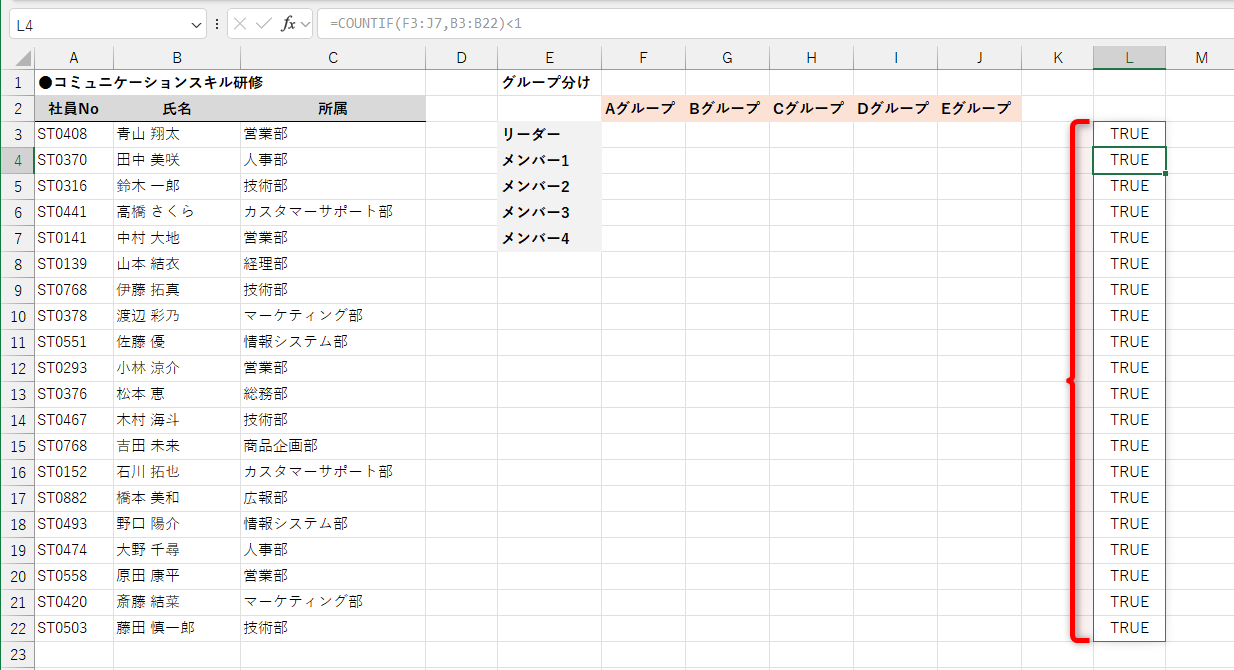1234x670 pixels.
Task: Select the Dグループ header cell
Action: point(895,109)
